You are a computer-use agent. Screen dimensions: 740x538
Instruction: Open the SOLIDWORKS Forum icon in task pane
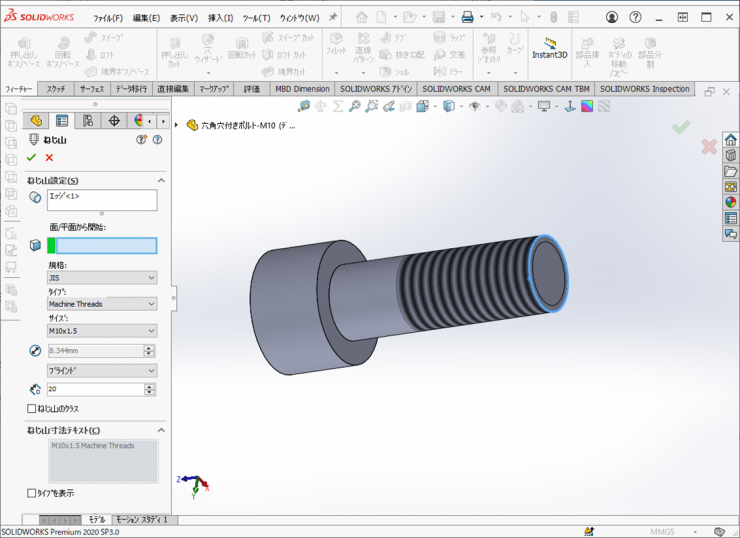[x=731, y=234]
